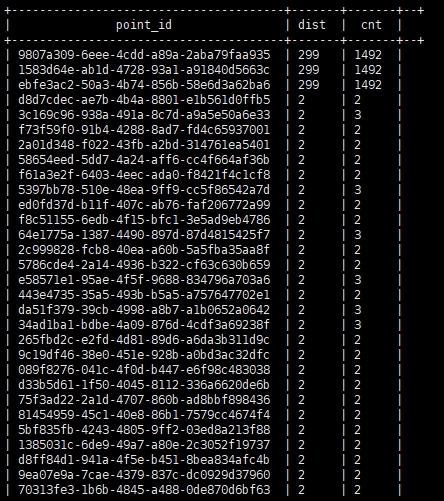Click dist value in 75f3ad22 row

301,400
